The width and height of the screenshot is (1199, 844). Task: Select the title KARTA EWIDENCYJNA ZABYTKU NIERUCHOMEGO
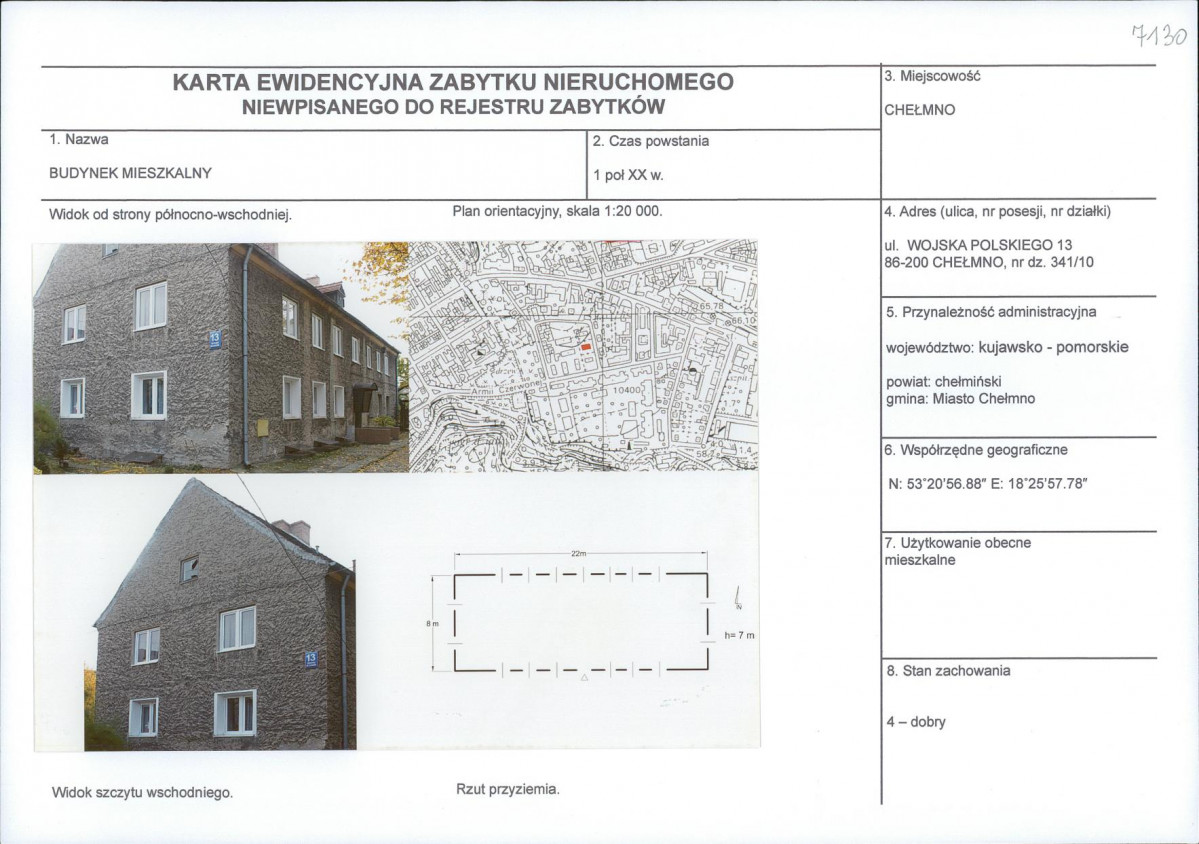click(453, 82)
